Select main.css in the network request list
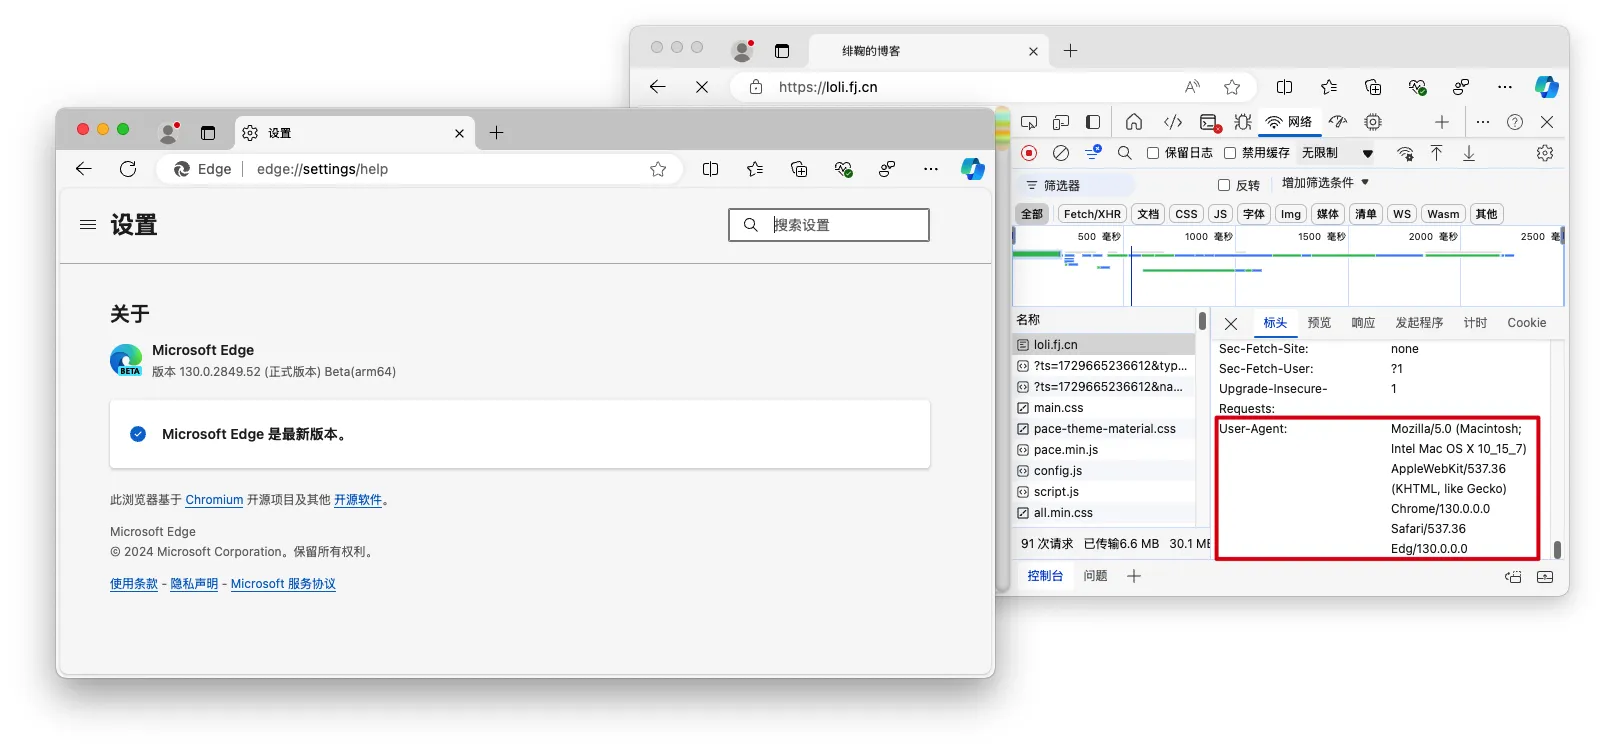 pyautogui.click(x=1105, y=408)
